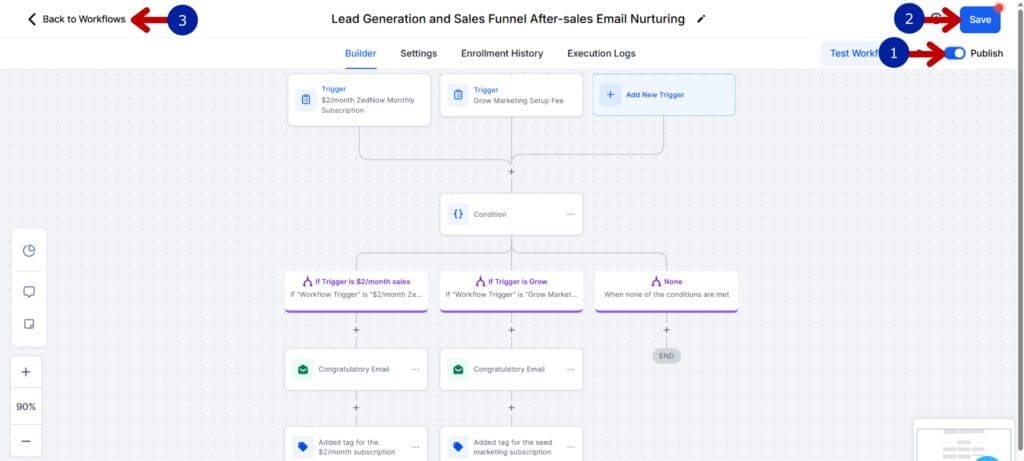Select the Grow Marketing Setup Fee trigger

[511, 95]
